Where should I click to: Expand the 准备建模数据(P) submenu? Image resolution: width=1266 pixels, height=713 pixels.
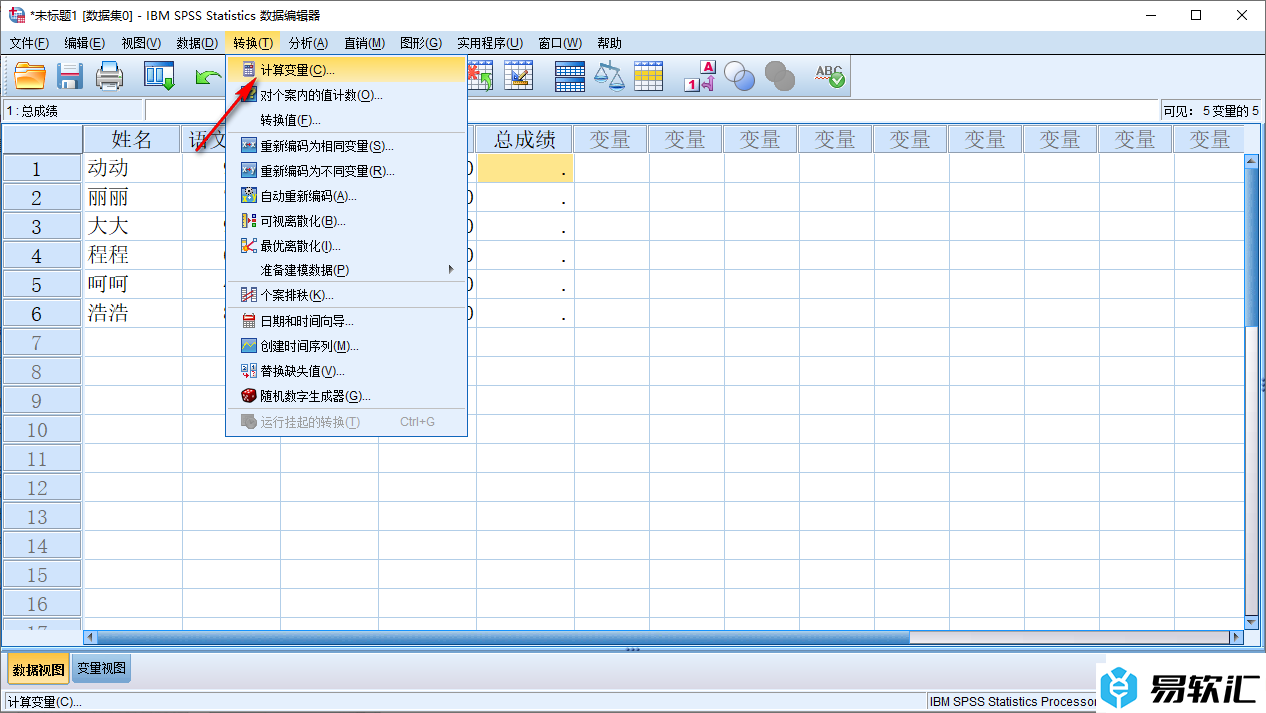[346, 270]
